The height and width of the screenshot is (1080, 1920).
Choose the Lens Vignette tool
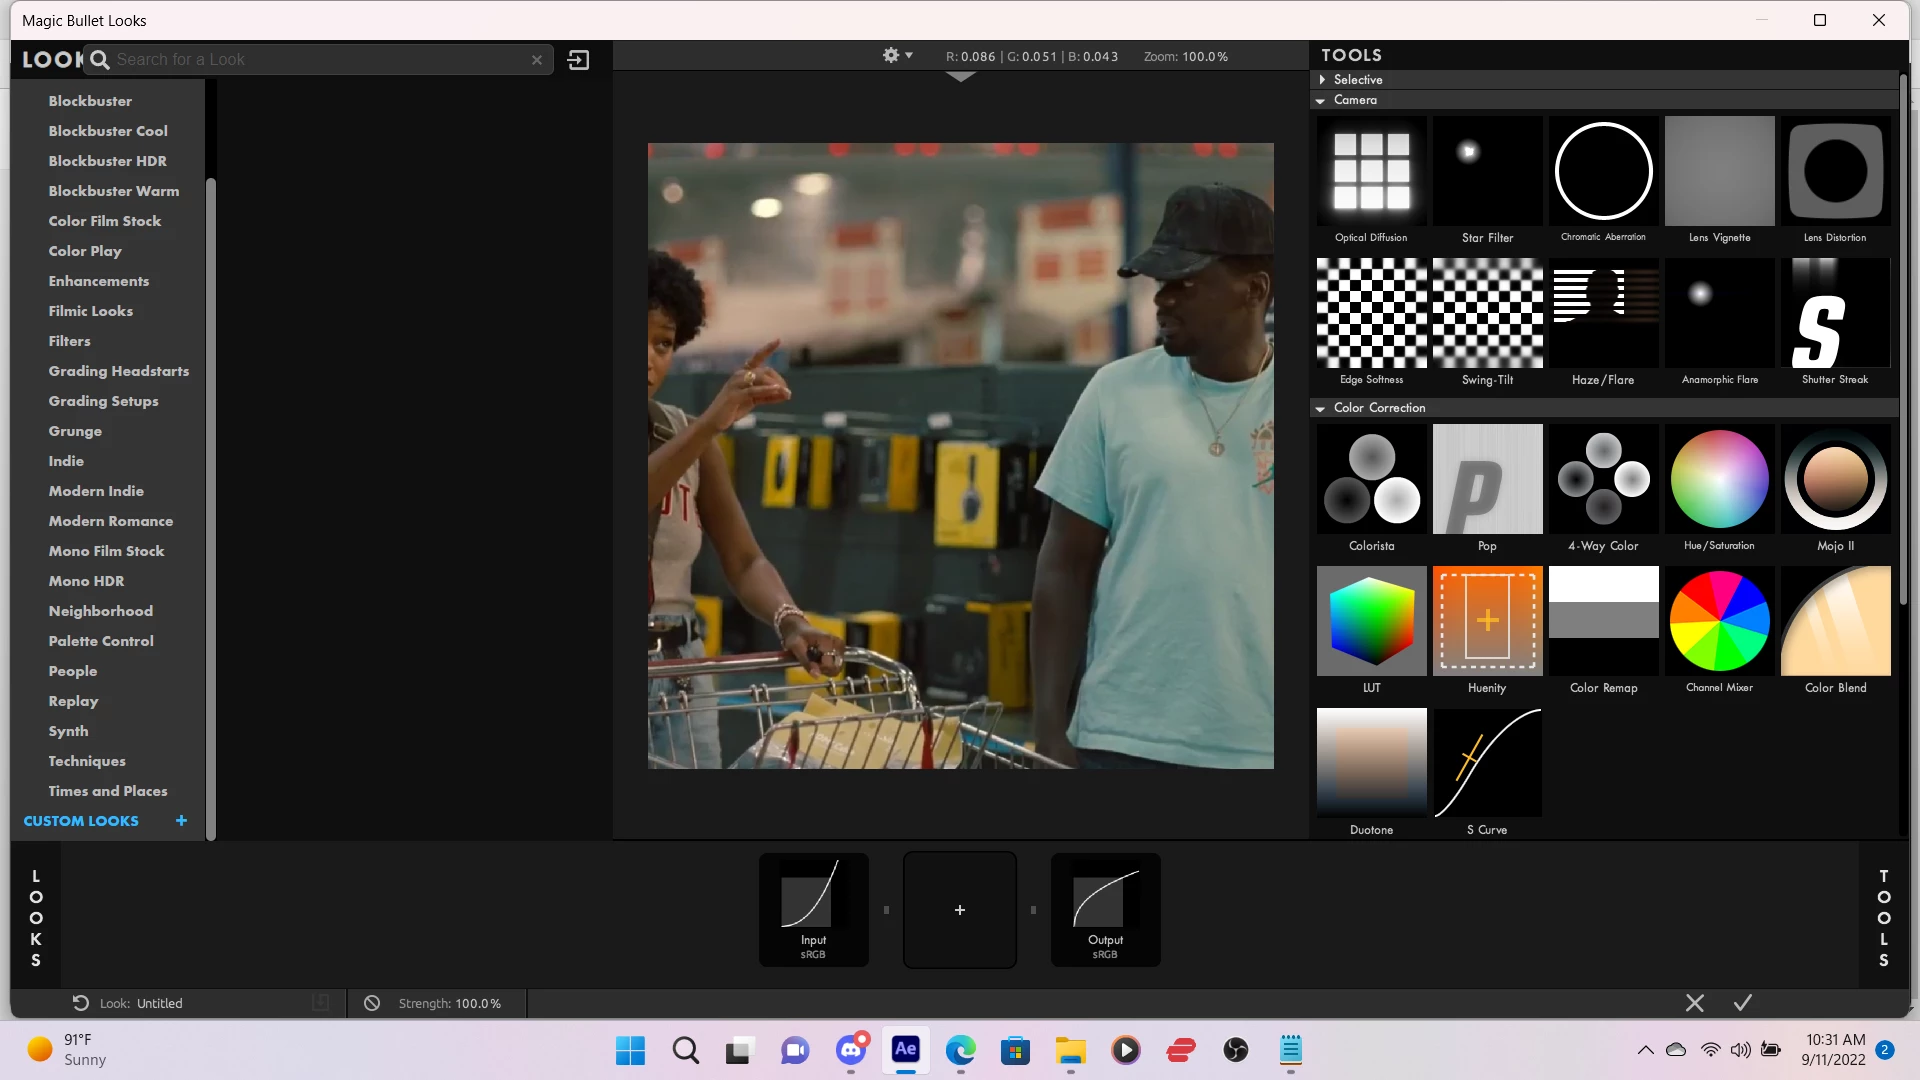1719,172
